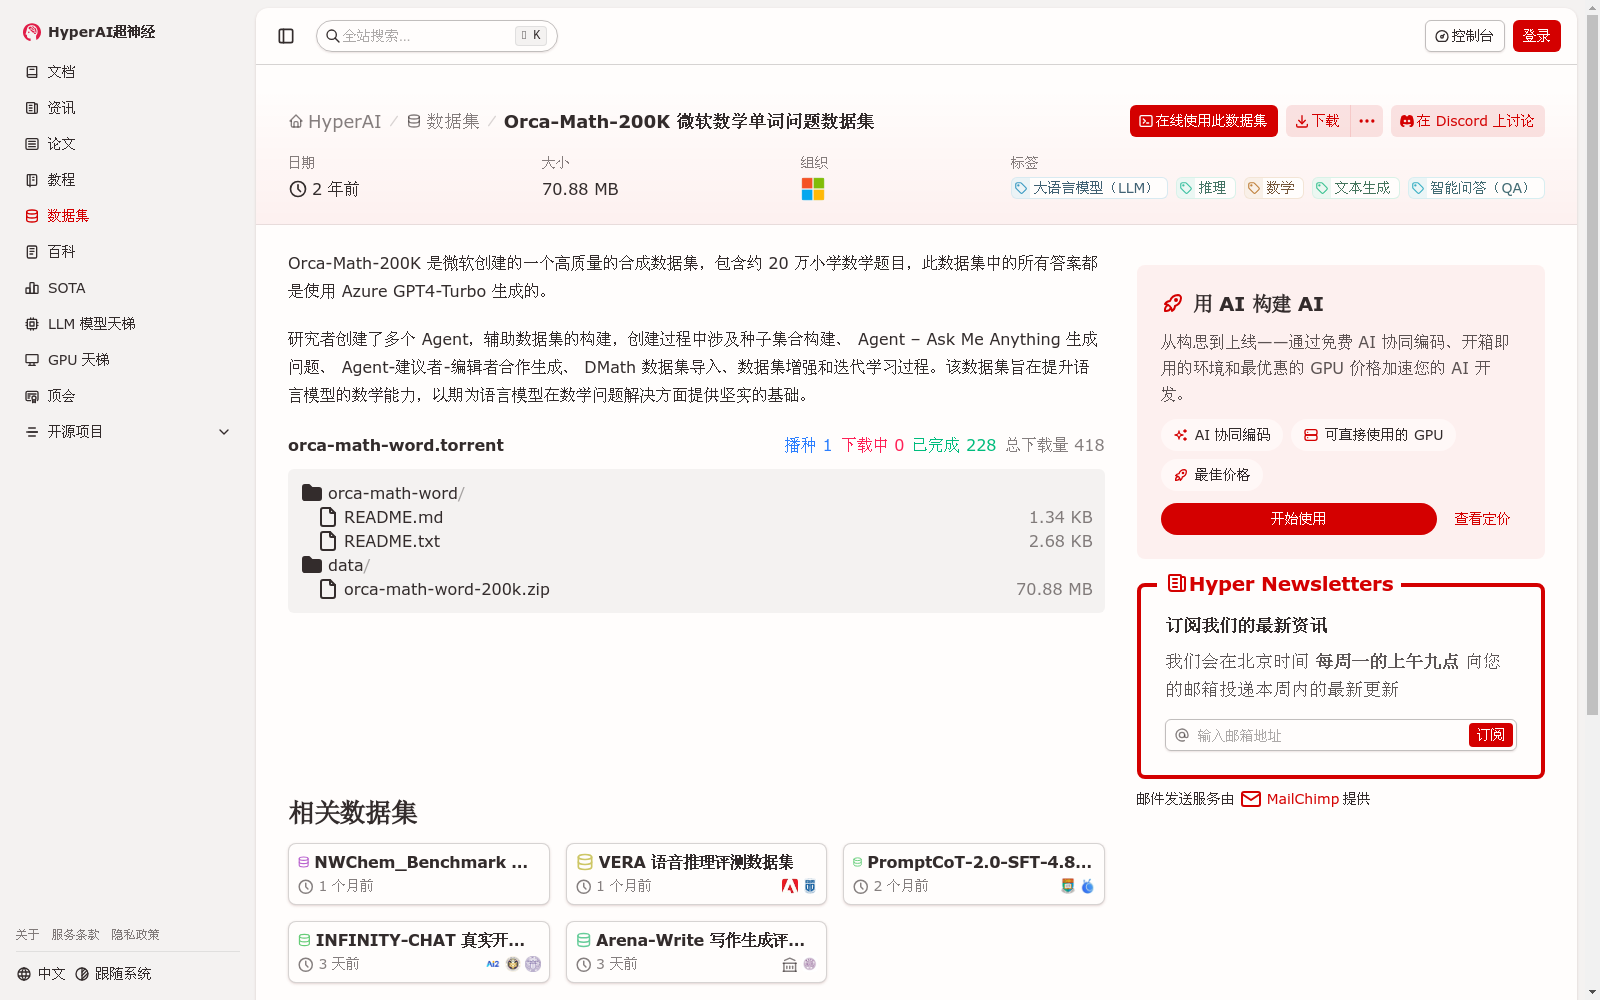The image size is (1600, 1000).
Task: Go to 数据集 breadcrumb link
Action: tap(443, 121)
